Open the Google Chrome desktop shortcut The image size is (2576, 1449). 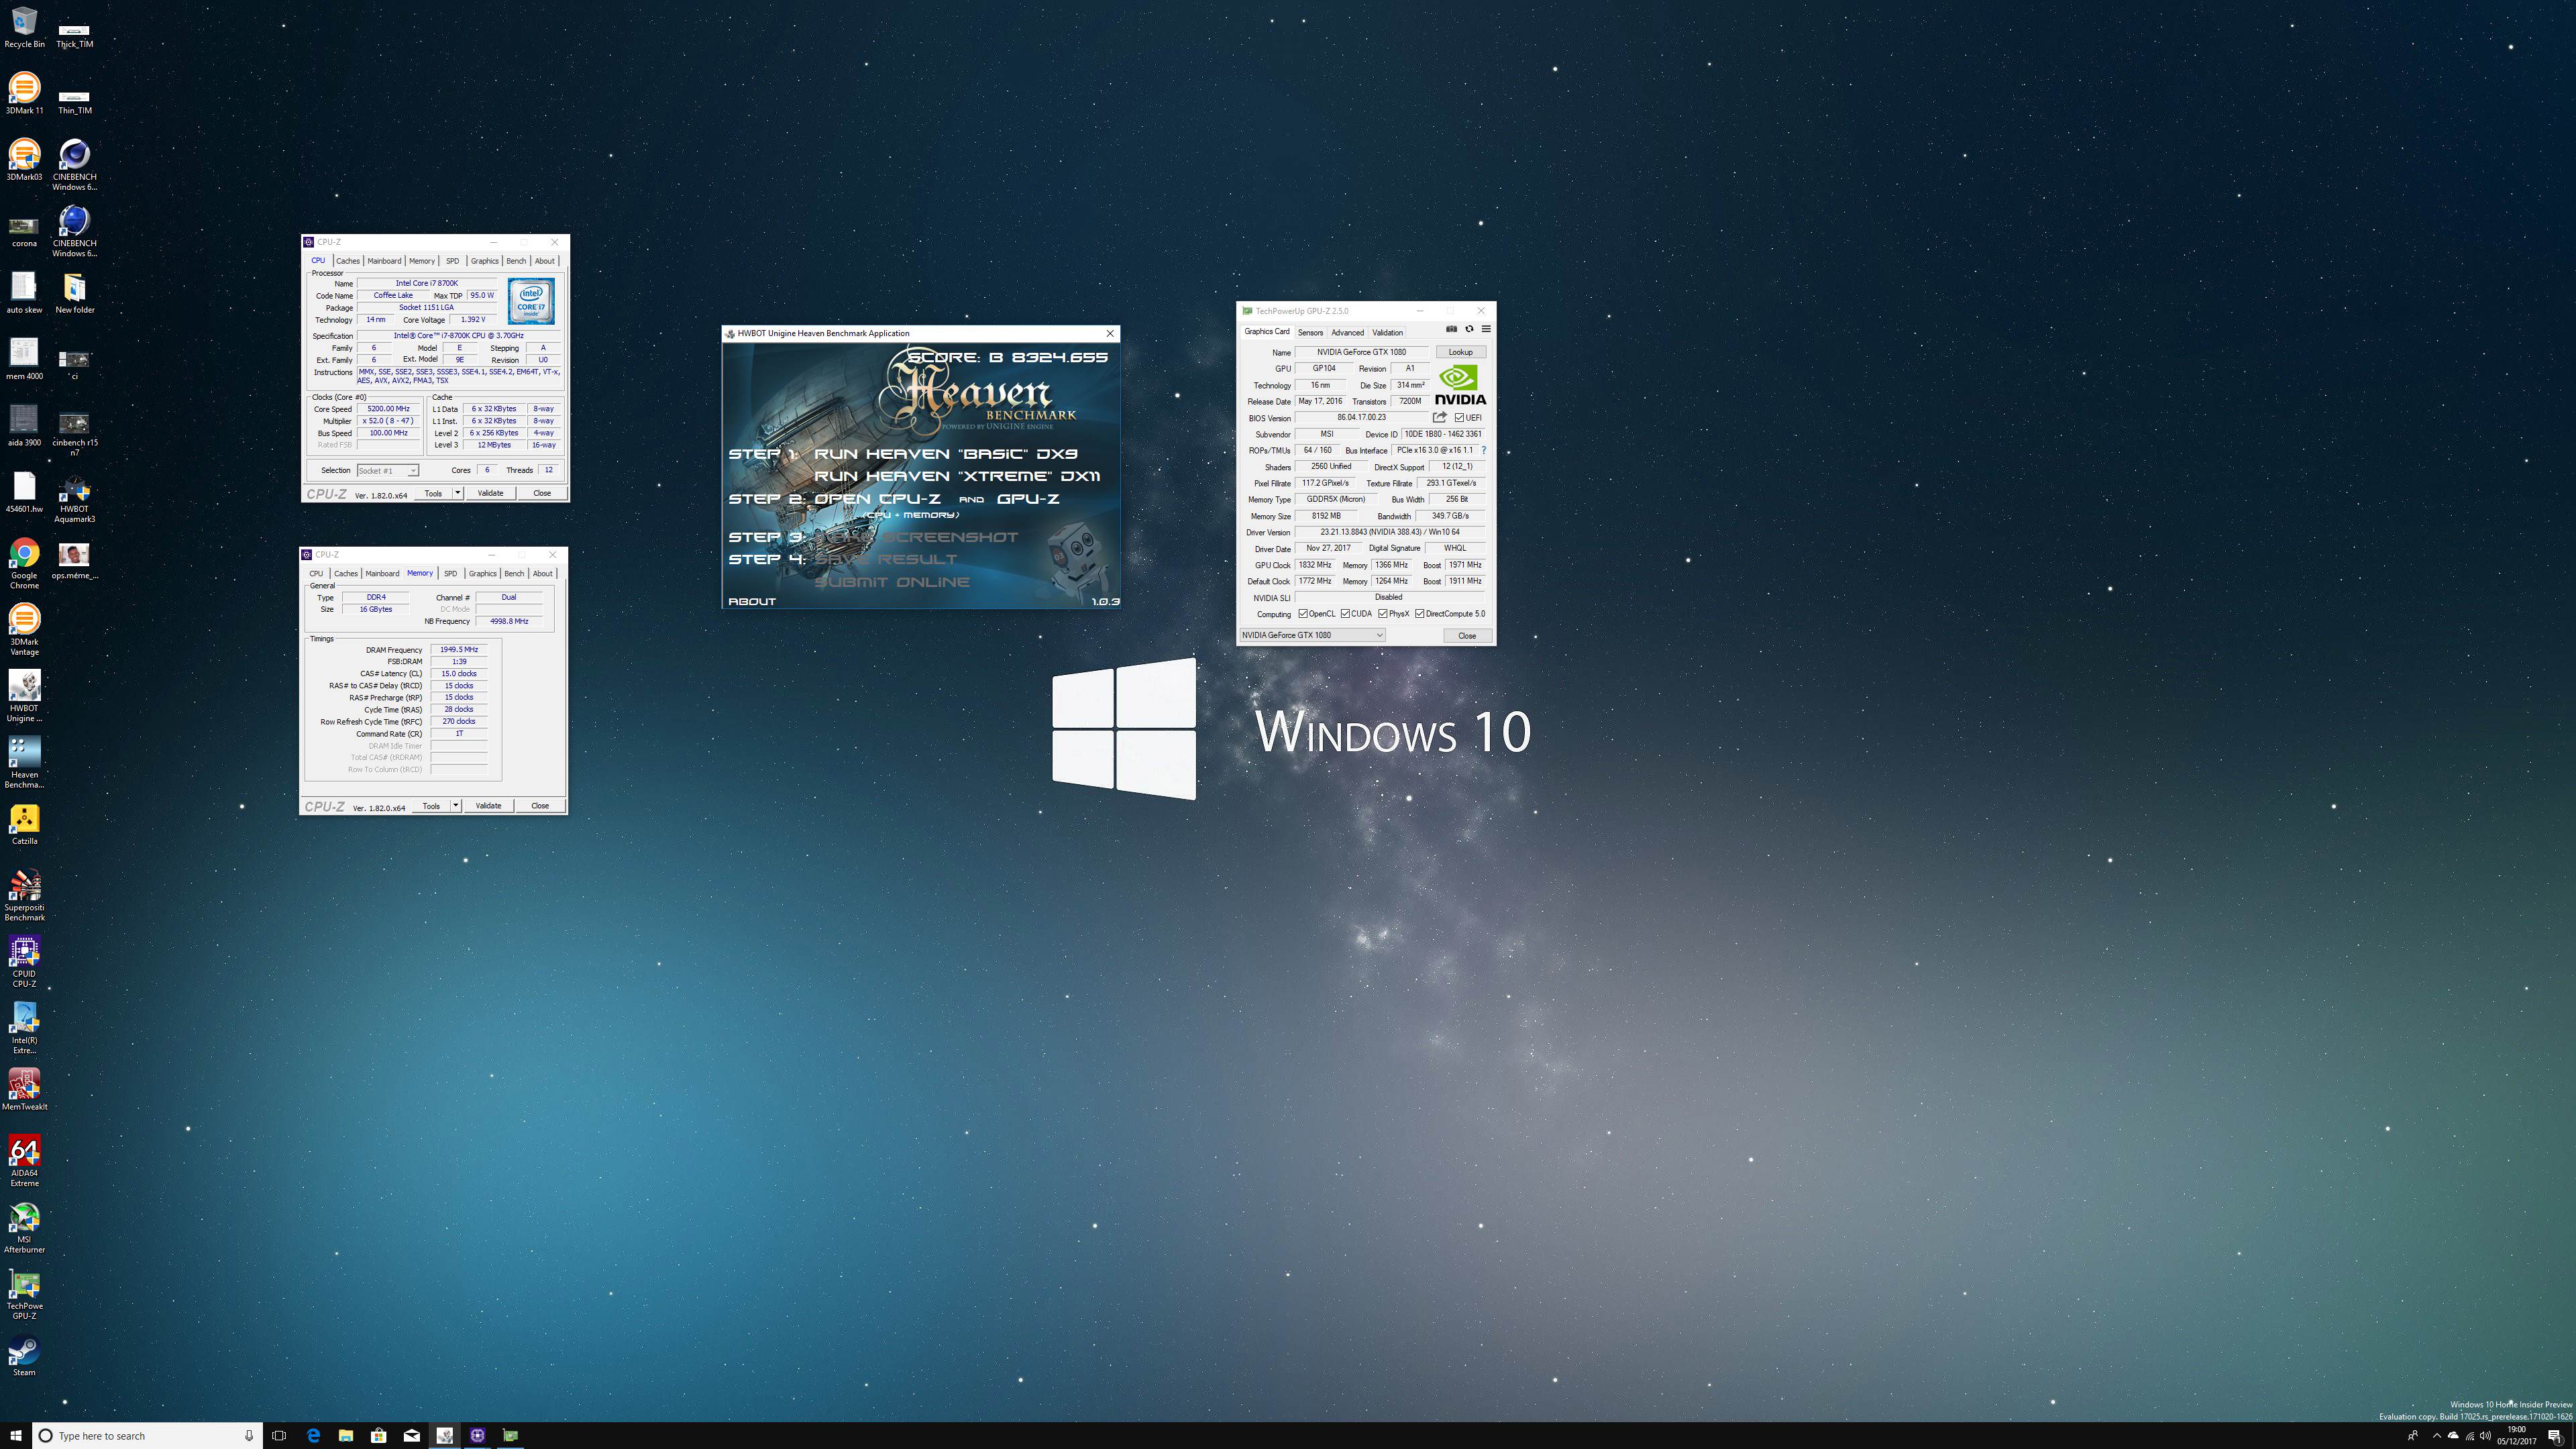[x=24, y=563]
